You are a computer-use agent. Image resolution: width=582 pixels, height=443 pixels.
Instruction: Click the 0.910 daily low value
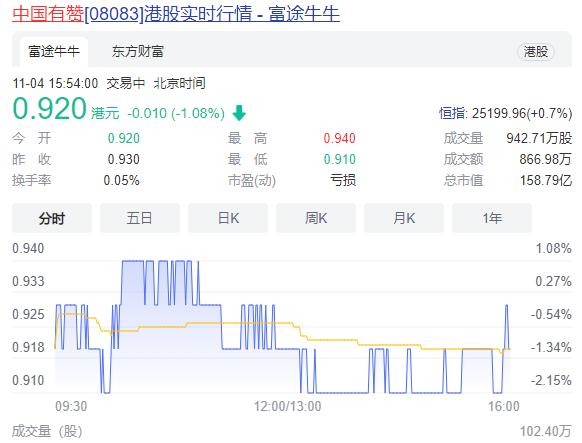(x=339, y=160)
